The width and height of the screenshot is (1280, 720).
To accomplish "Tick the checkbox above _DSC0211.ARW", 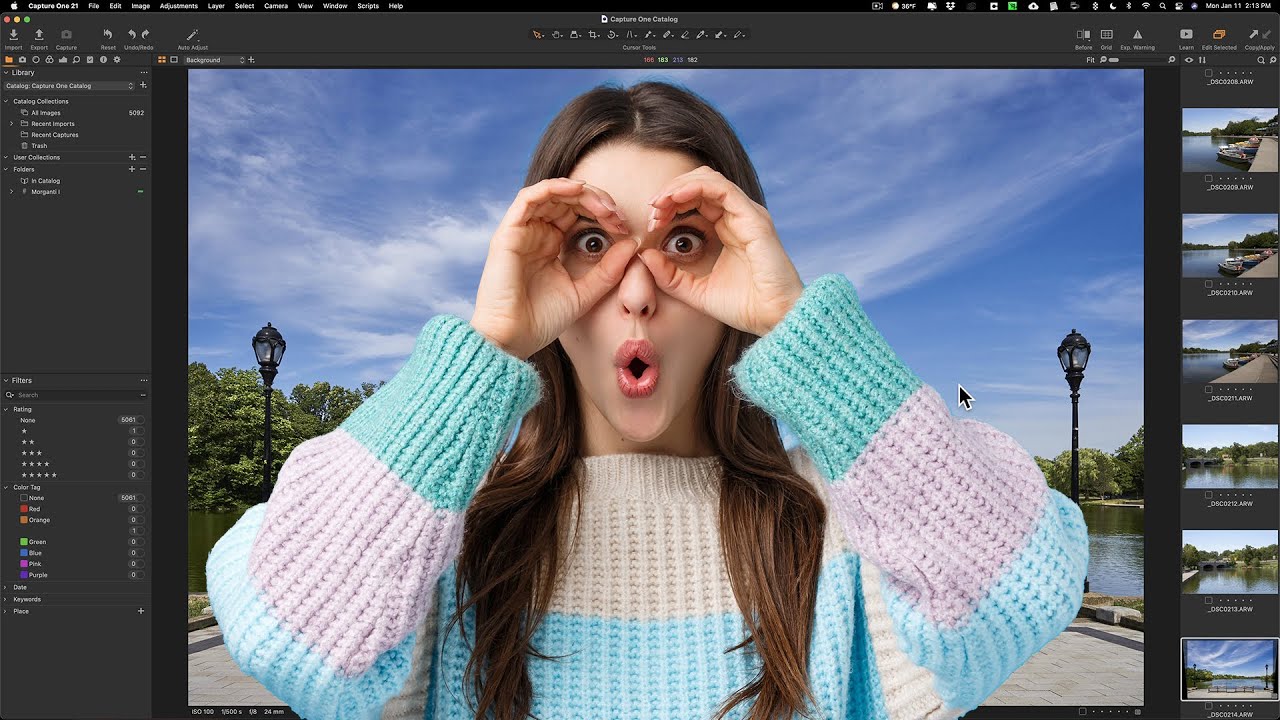I will pos(1208,389).
